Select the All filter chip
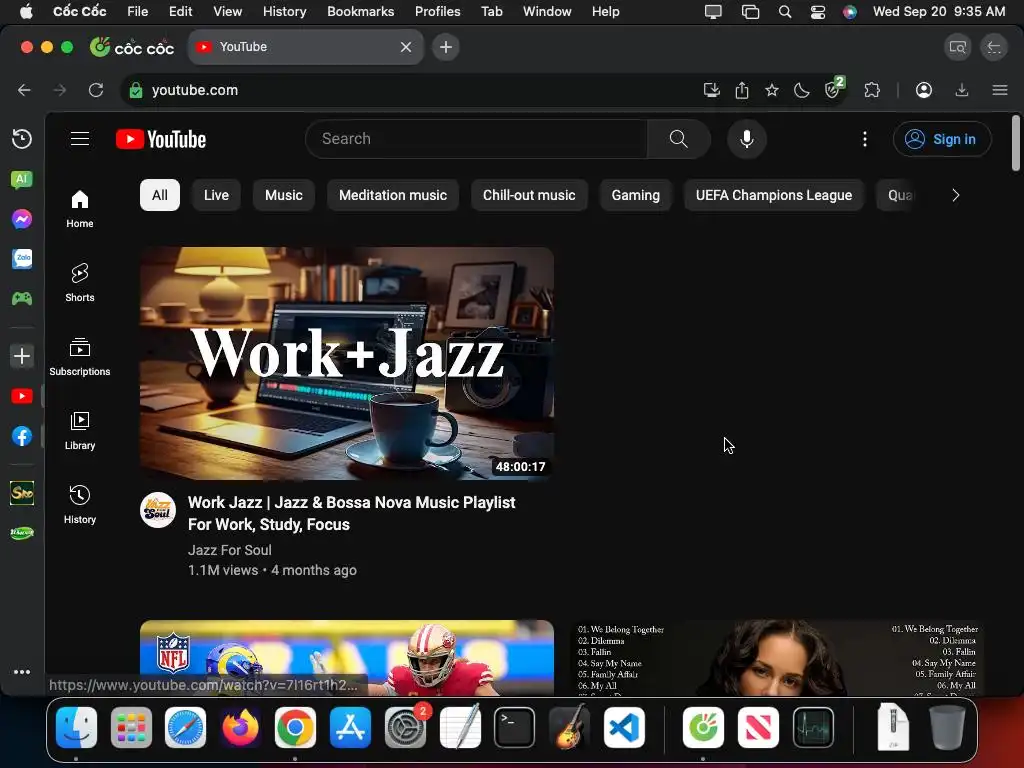The width and height of the screenshot is (1024, 768). [x=159, y=195]
